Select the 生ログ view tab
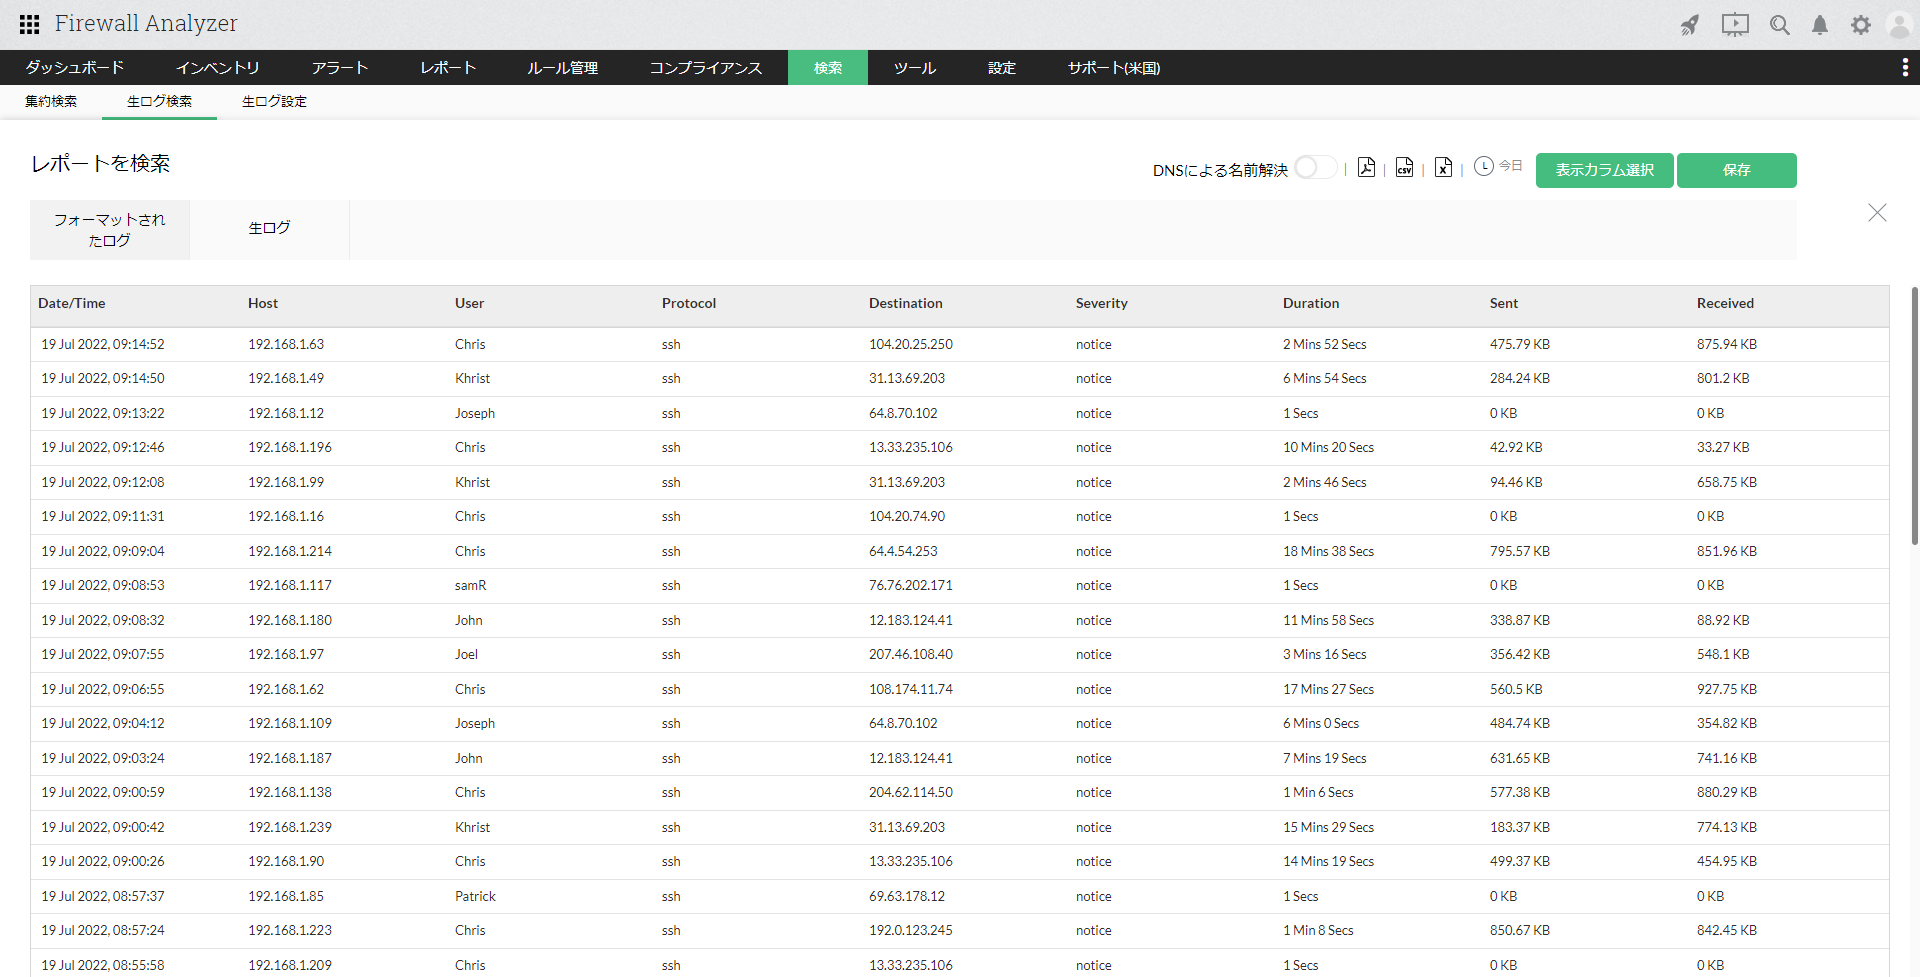The width and height of the screenshot is (1920, 977). (269, 229)
